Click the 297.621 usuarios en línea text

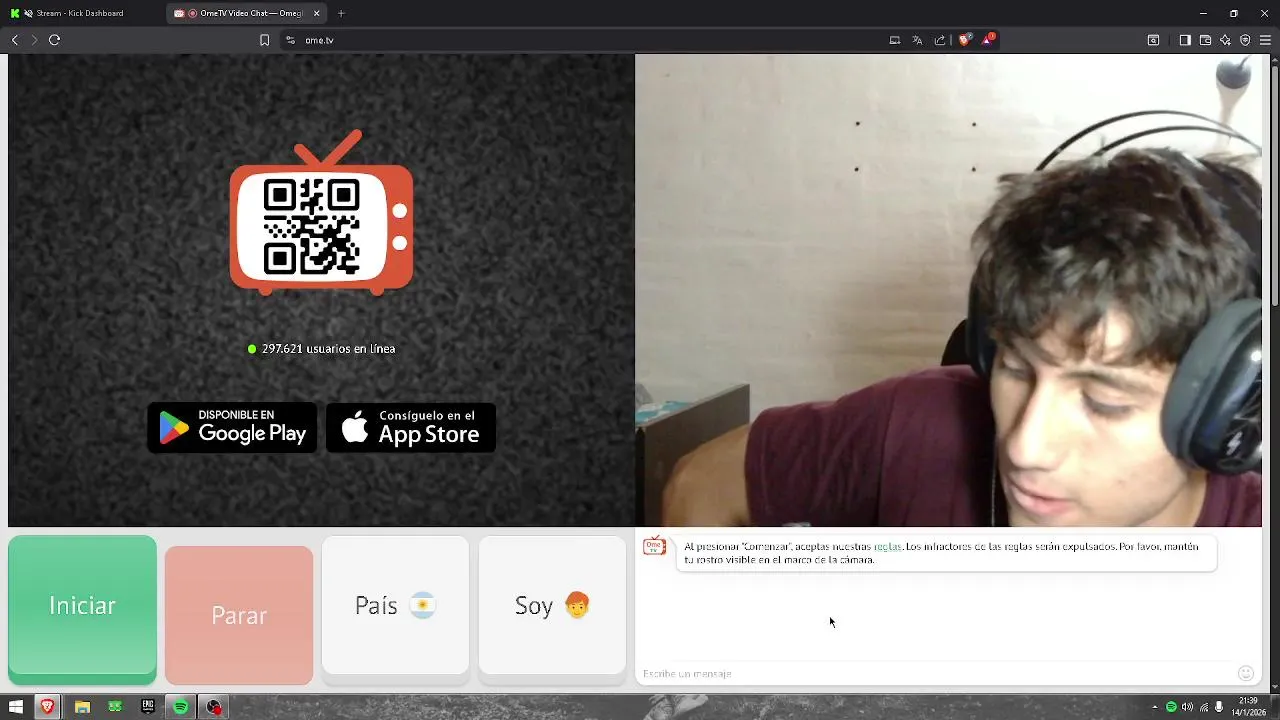(x=329, y=349)
